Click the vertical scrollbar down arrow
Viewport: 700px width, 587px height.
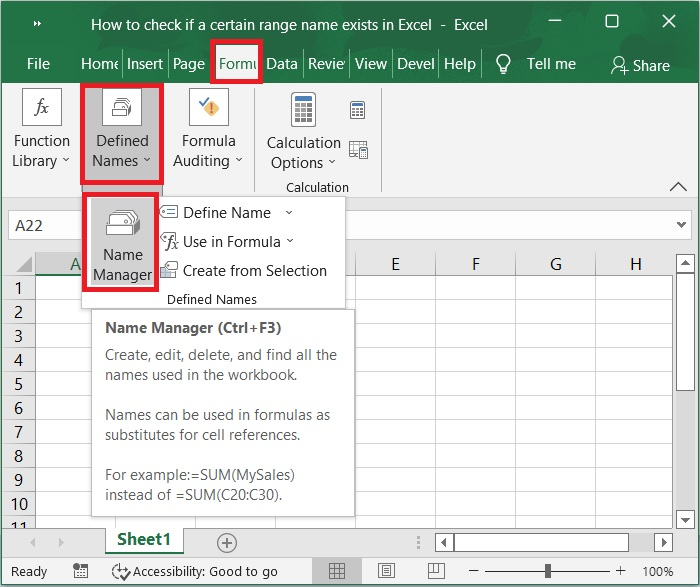tap(684, 520)
